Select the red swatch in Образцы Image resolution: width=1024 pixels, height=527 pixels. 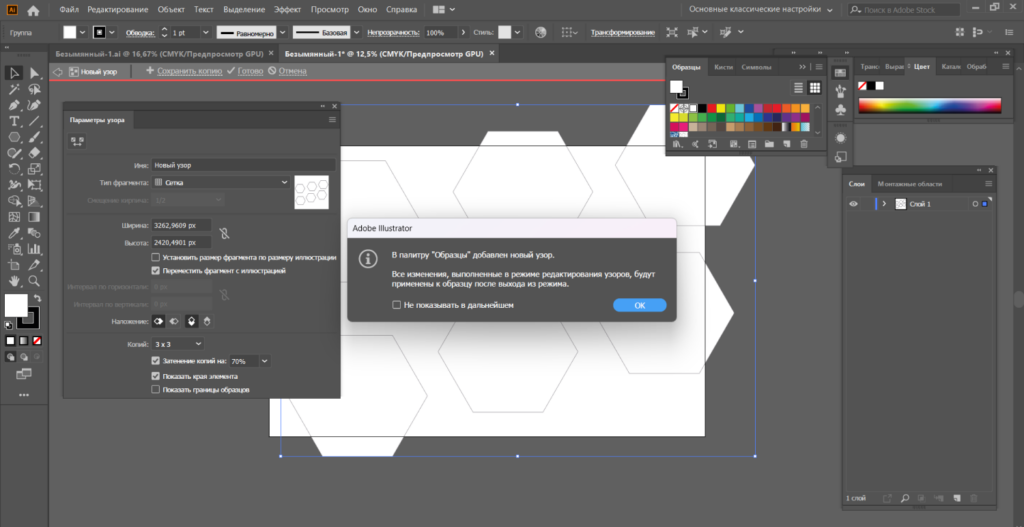711,108
